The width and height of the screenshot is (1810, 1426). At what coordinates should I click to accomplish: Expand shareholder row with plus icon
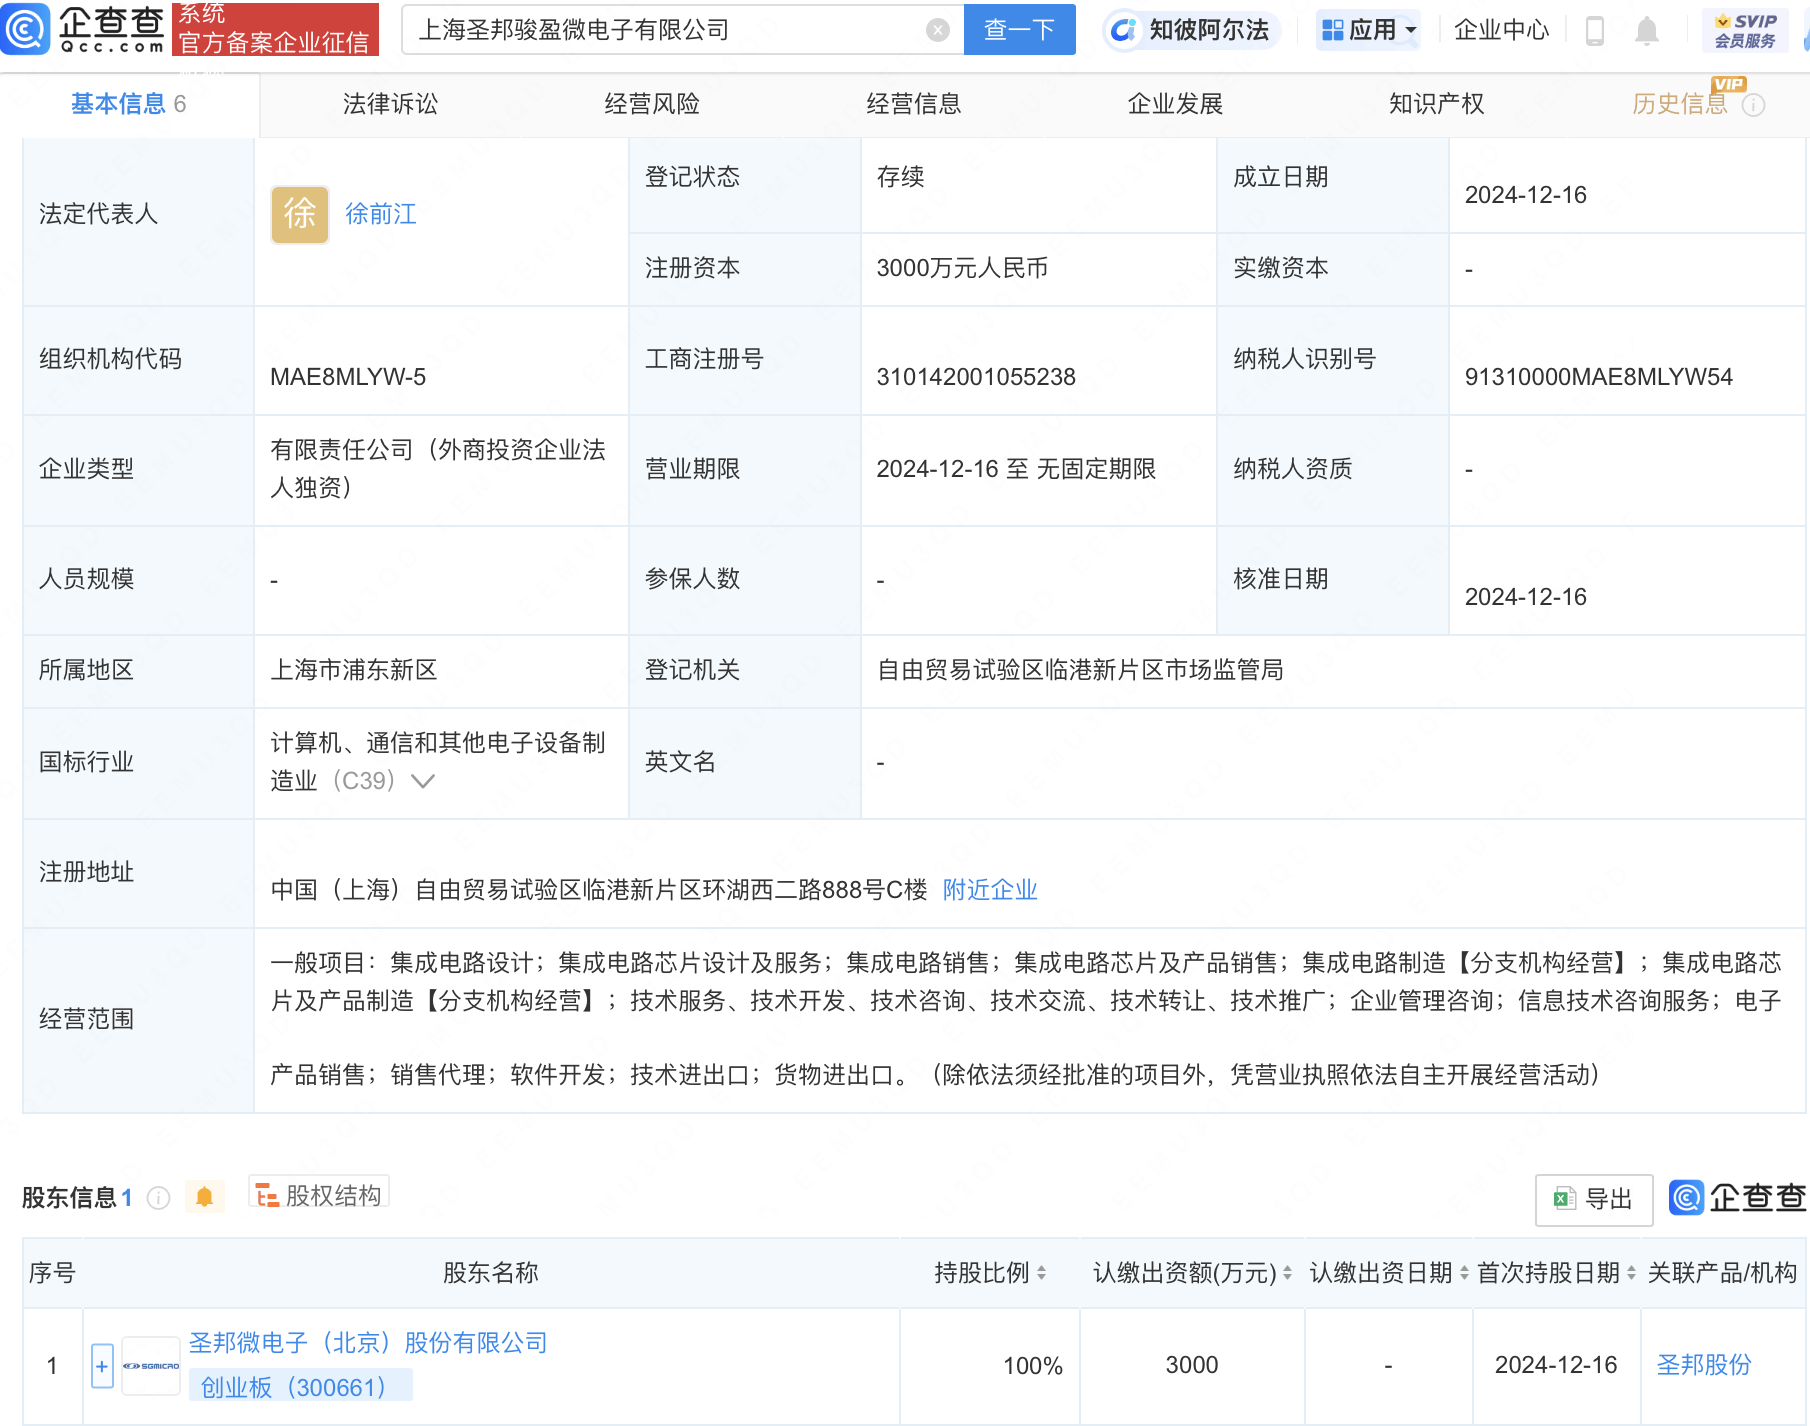[x=102, y=1366]
